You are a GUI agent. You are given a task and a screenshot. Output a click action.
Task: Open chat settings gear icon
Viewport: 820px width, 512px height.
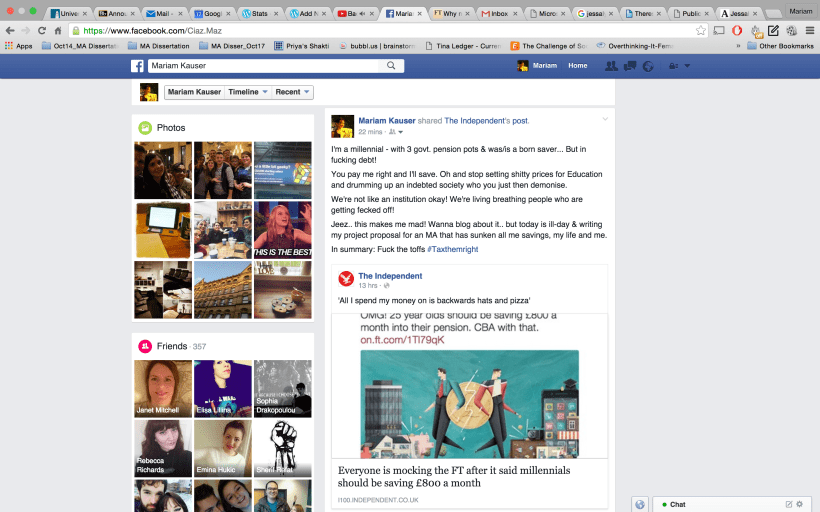pyautogui.click(x=799, y=504)
